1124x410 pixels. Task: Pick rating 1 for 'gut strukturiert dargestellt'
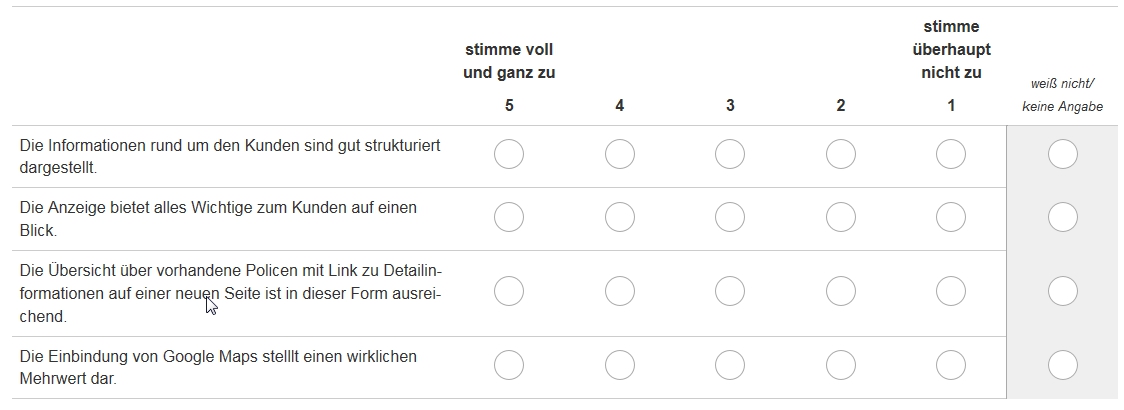point(951,155)
